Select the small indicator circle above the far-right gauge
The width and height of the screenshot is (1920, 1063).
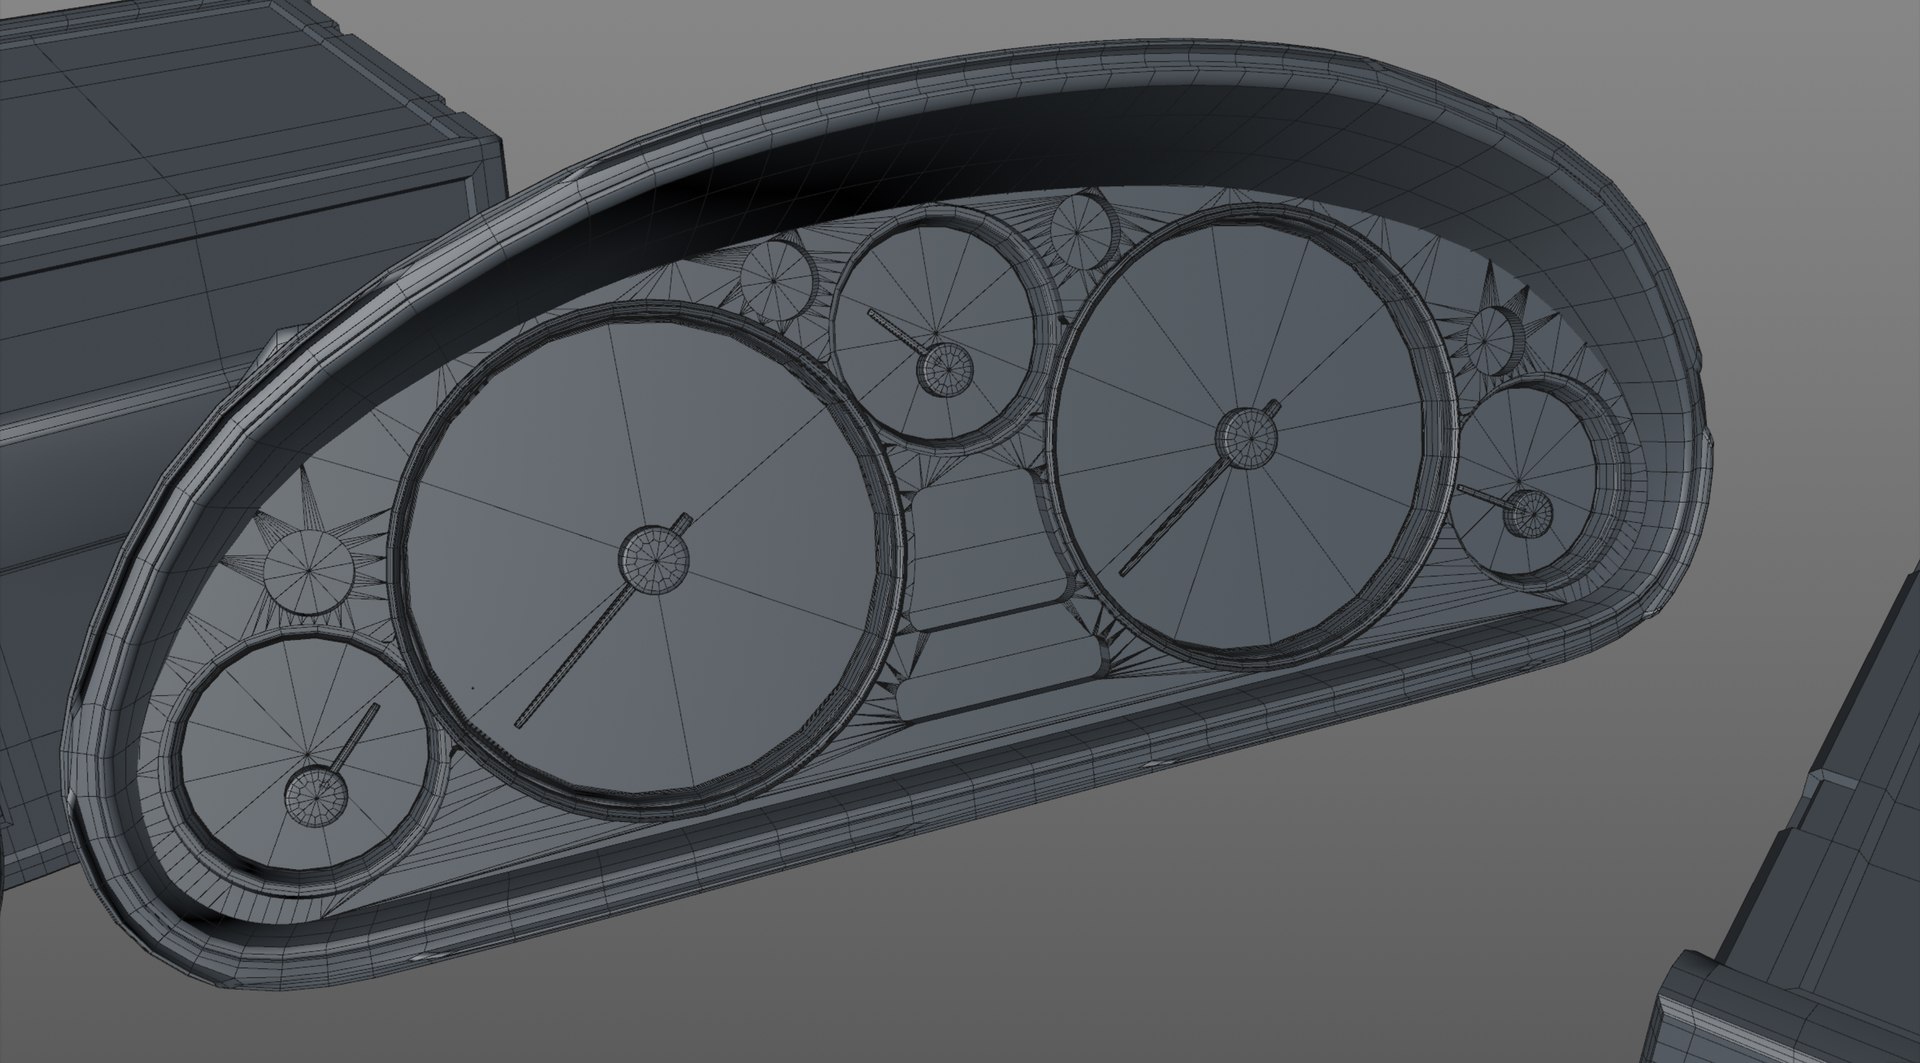click(1495, 341)
